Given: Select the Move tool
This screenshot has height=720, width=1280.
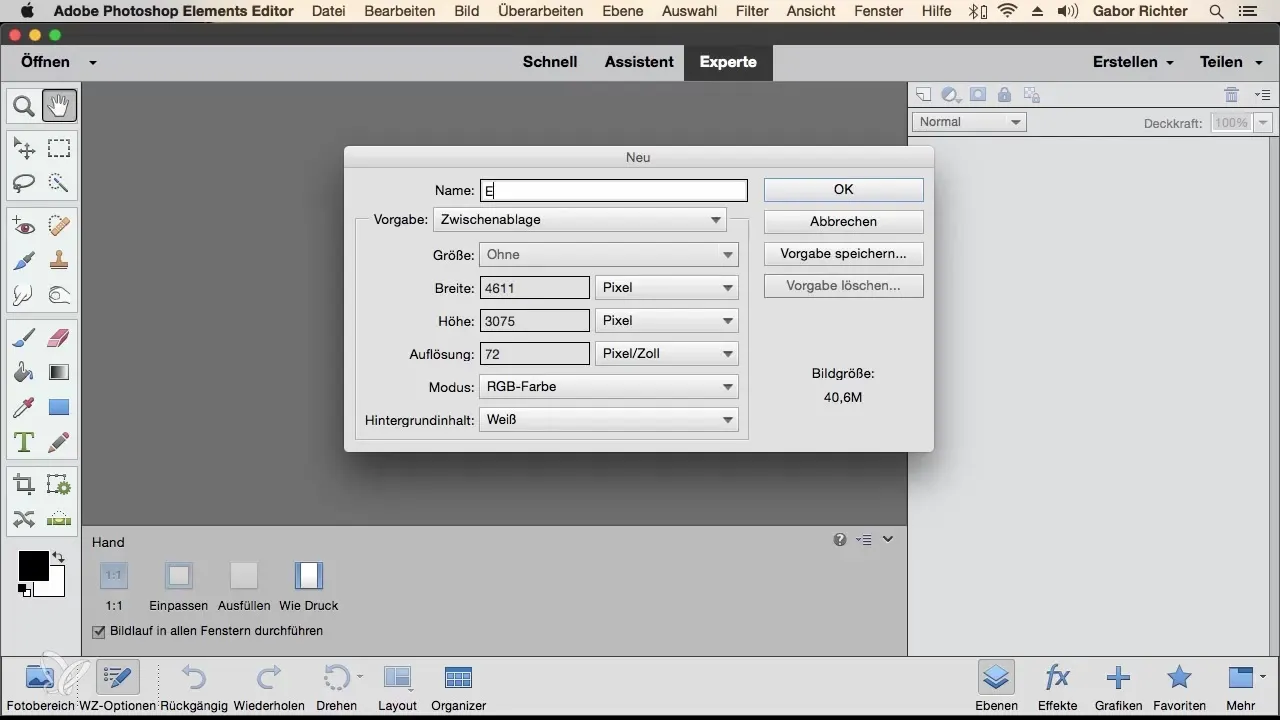Looking at the screenshot, I should (24, 149).
